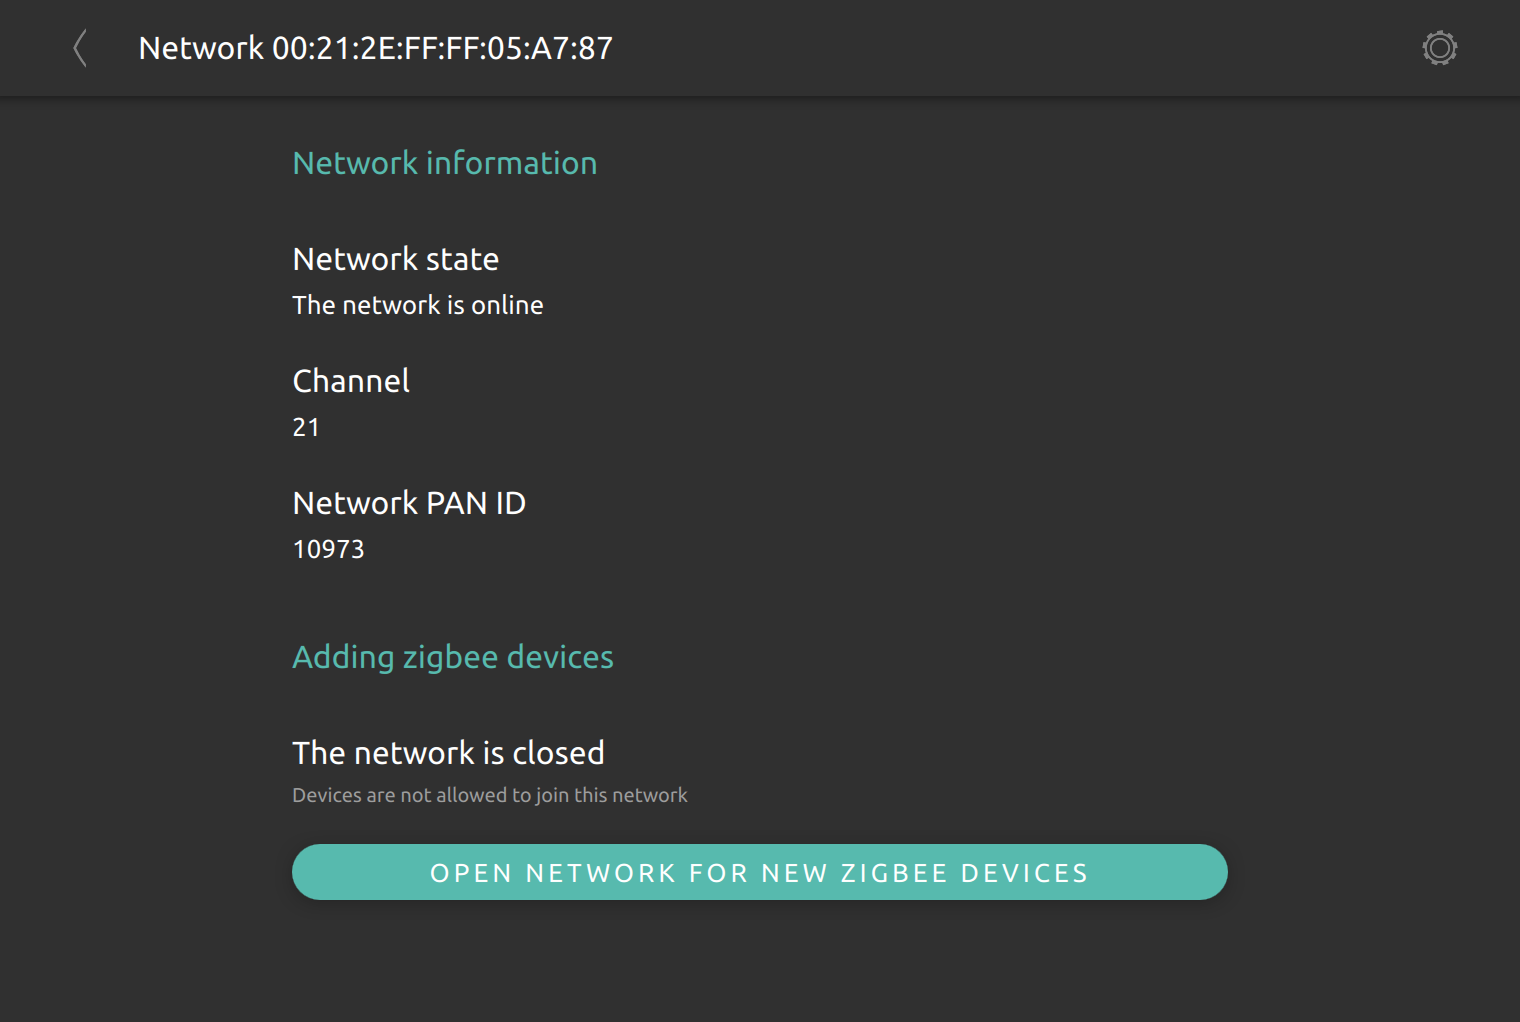The width and height of the screenshot is (1520, 1022).
Task: Click the word DEVICES on the teal button
Action: (x=1024, y=873)
